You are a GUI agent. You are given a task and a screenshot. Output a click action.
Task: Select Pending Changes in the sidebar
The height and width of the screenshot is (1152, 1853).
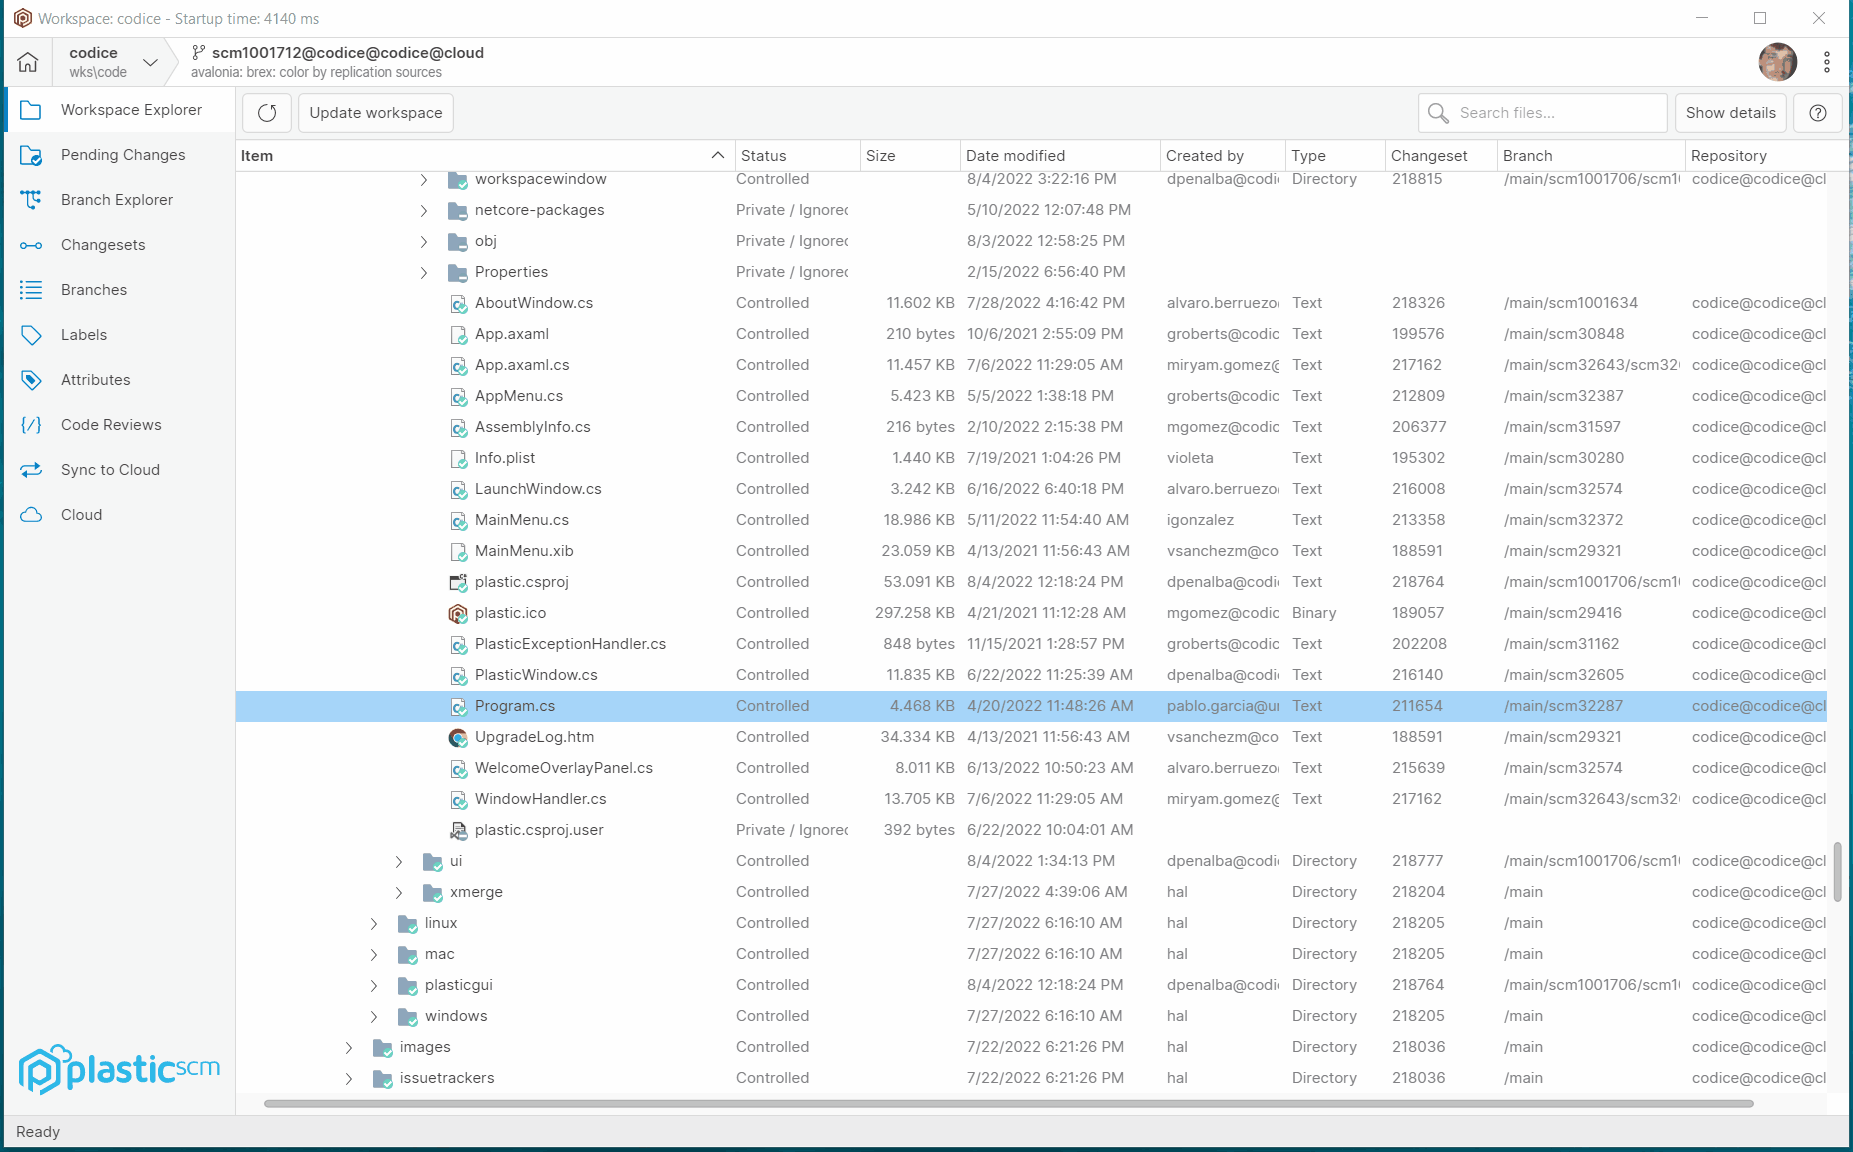coord(122,155)
